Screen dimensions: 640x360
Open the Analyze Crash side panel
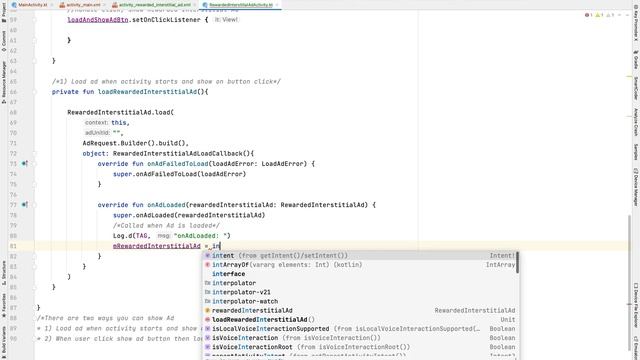coord(636,122)
